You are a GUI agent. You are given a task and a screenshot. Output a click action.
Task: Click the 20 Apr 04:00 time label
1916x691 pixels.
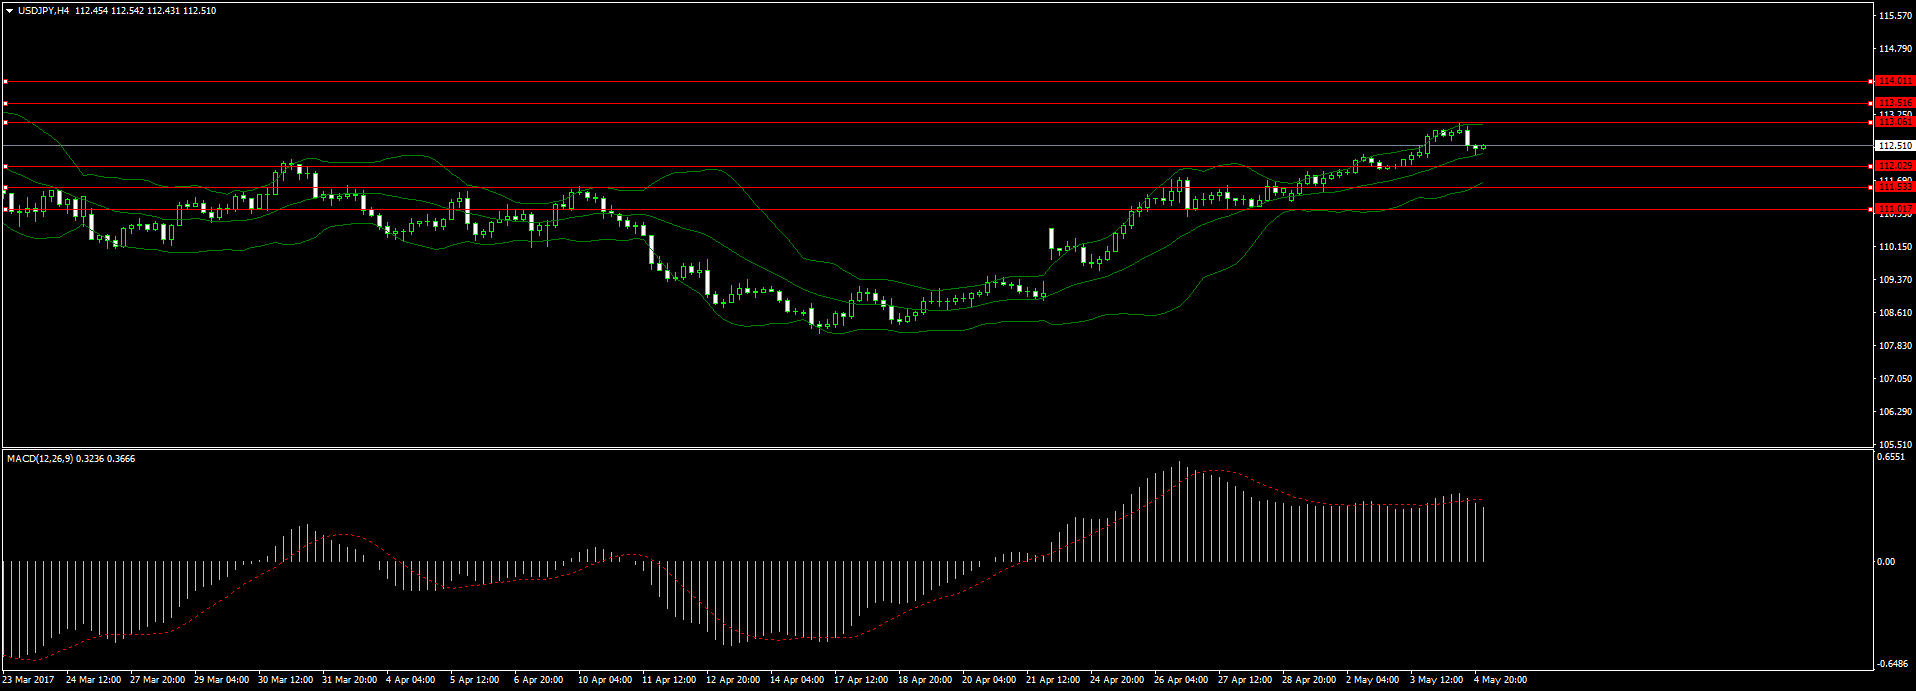click(x=989, y=680)
